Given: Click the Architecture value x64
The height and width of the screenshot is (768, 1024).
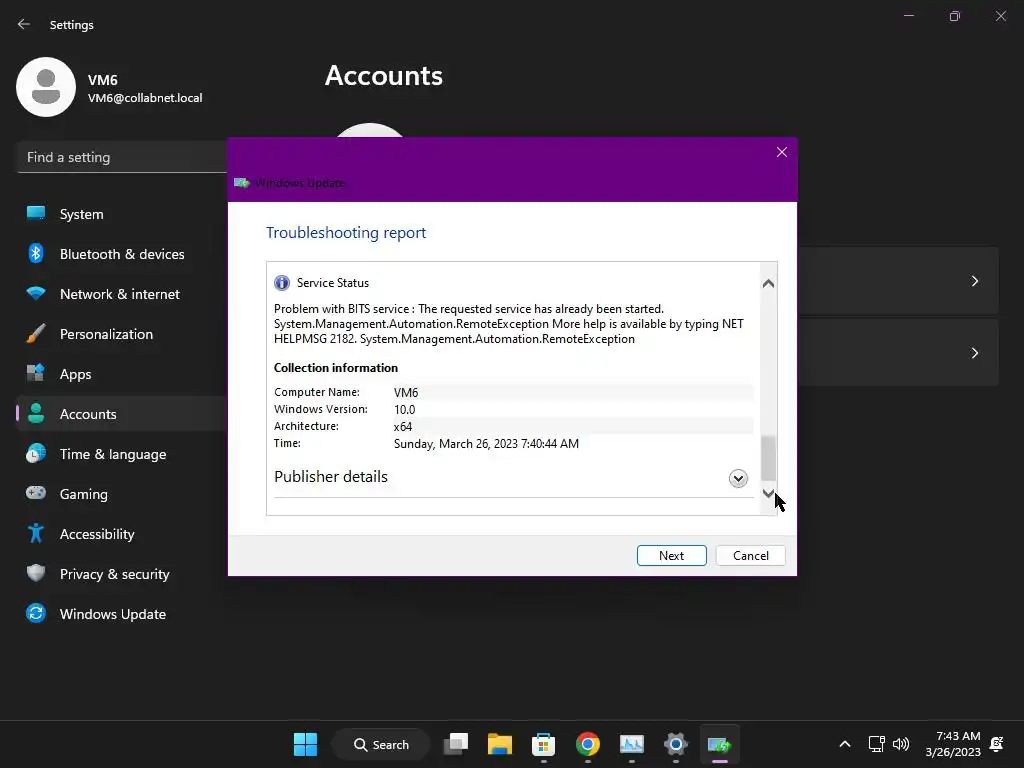Looking at the screenshot, I should pyautogui.click(x=402, y=426).
